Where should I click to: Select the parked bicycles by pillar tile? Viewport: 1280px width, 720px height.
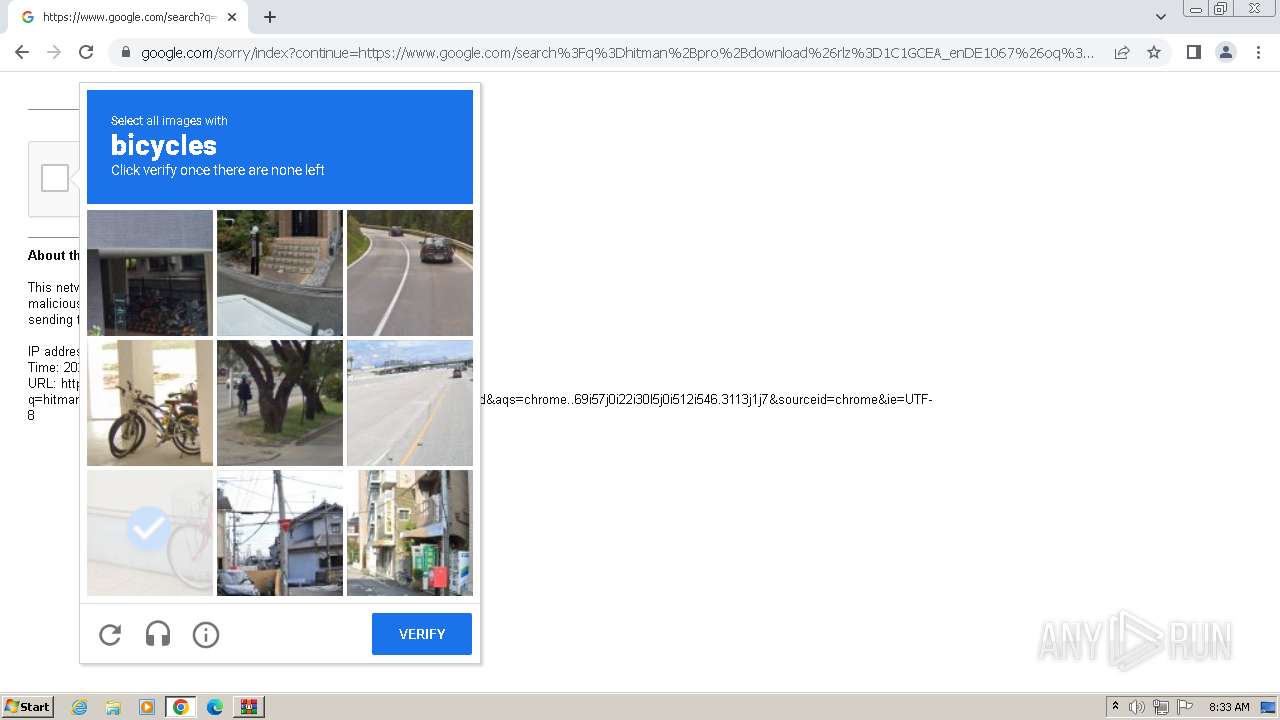pos(150,403)
